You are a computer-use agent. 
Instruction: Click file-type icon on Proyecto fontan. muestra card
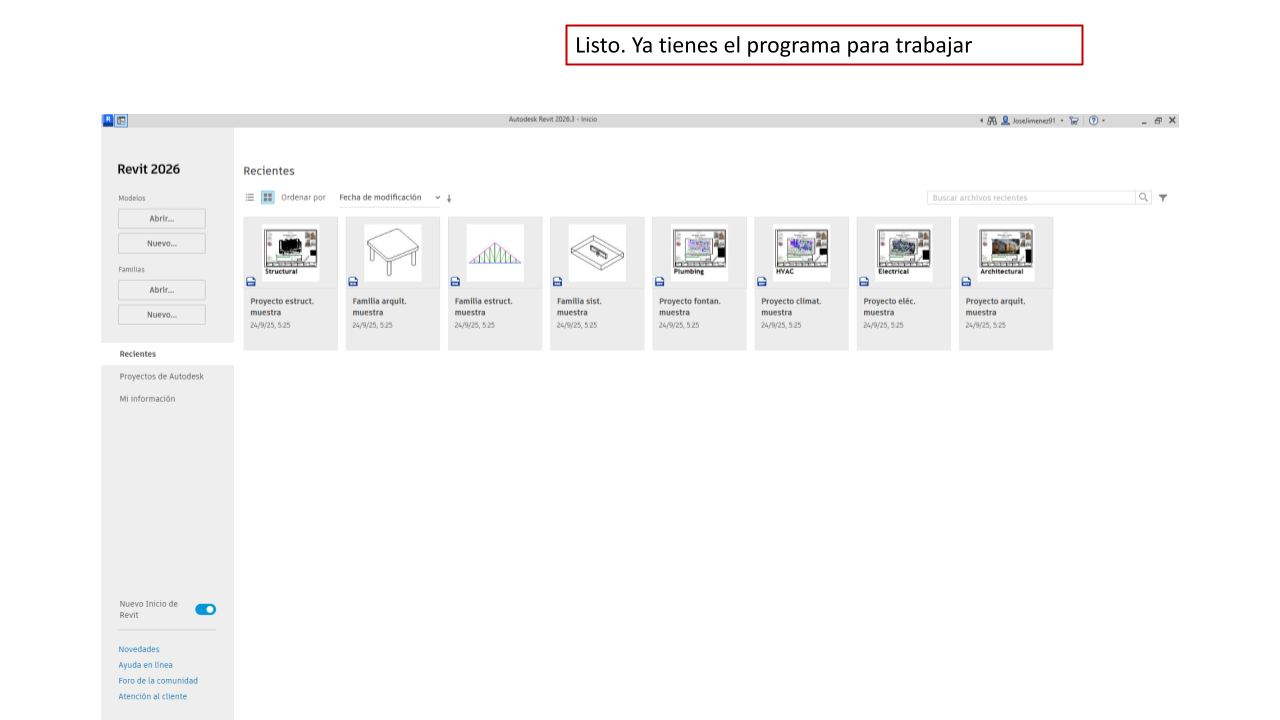point(659,282)
